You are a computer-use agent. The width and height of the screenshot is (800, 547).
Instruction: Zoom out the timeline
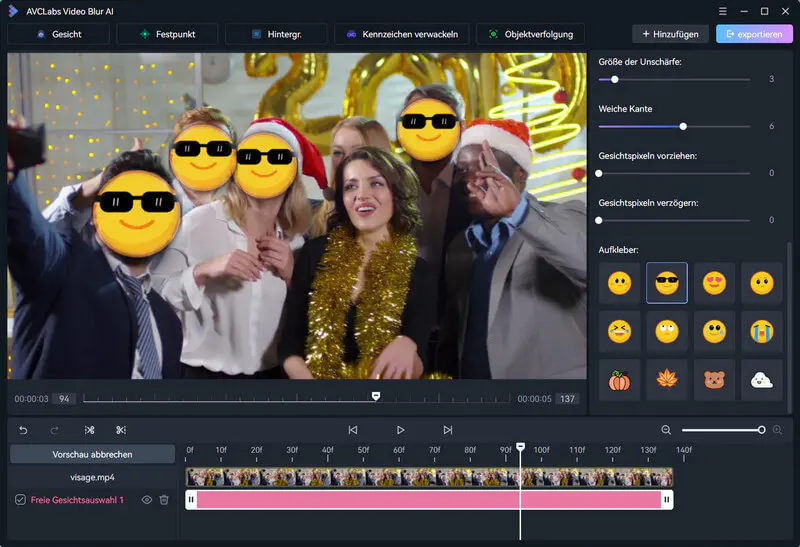[666, 430]
